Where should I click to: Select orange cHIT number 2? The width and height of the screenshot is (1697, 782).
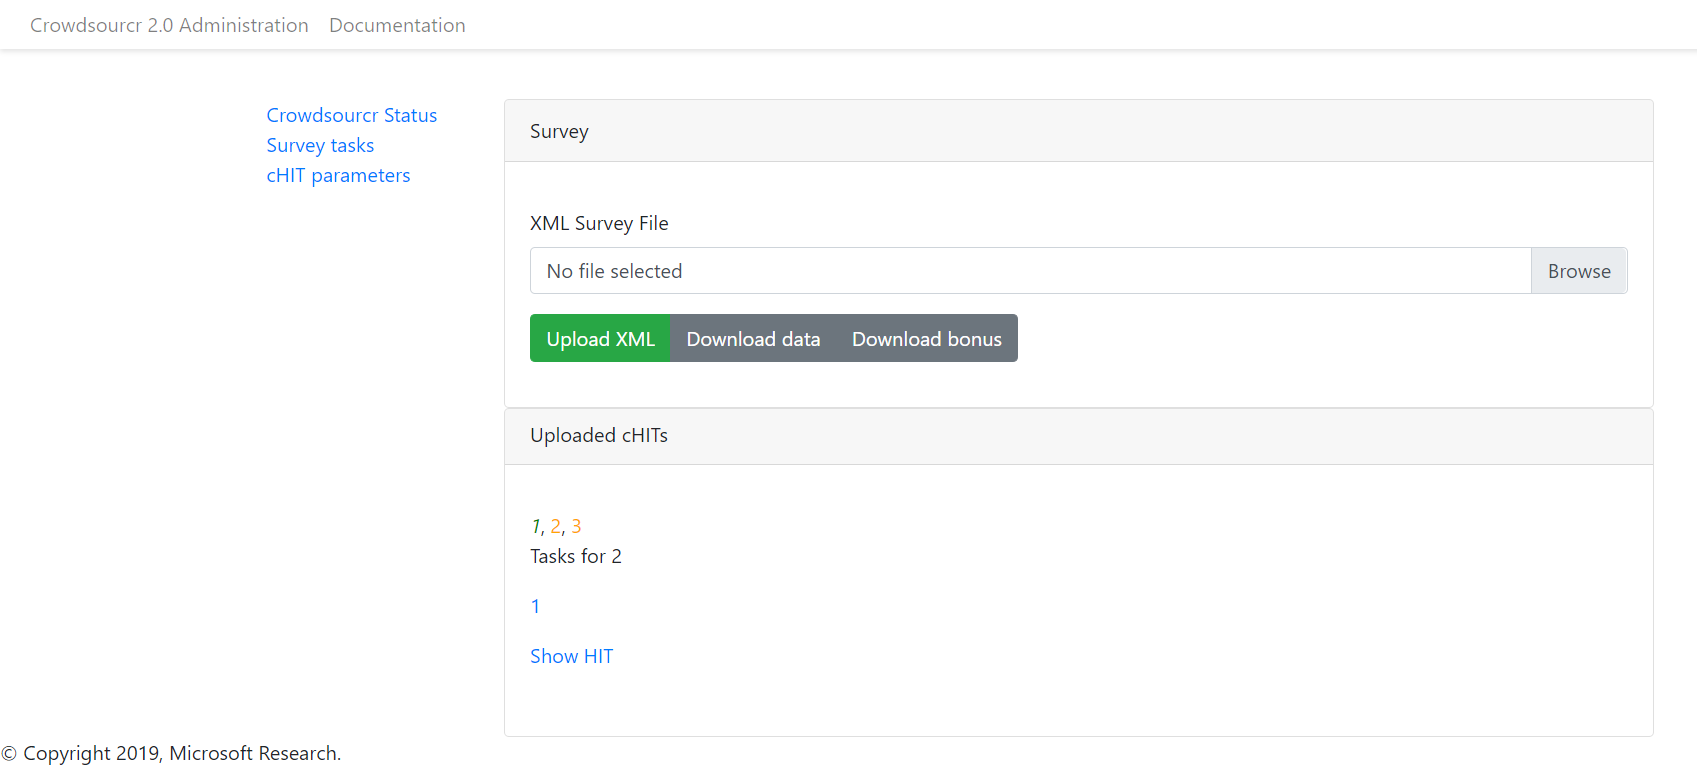[x=556, y=526]
